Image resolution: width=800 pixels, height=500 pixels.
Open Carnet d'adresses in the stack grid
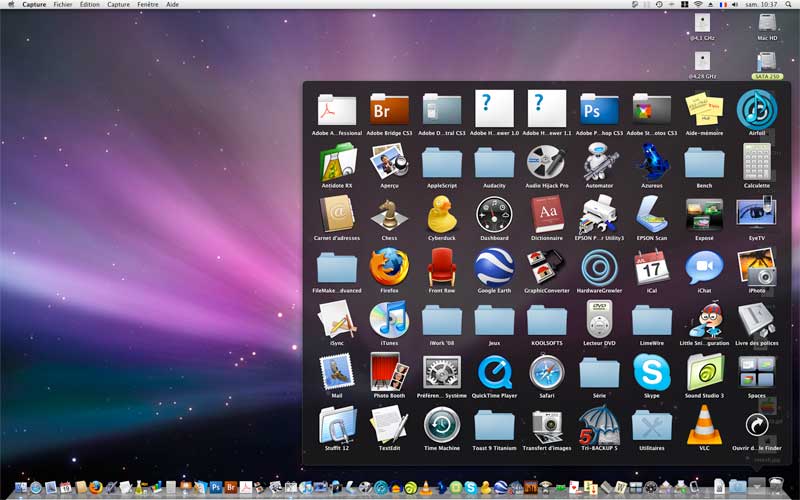point(337,214)
